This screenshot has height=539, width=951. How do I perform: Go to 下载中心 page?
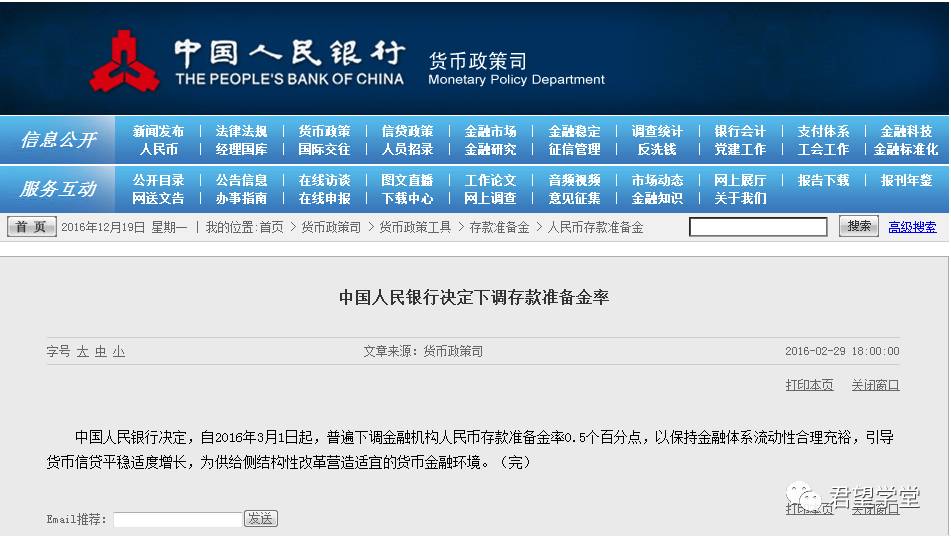pyautogui.click(x=408, y=198)
